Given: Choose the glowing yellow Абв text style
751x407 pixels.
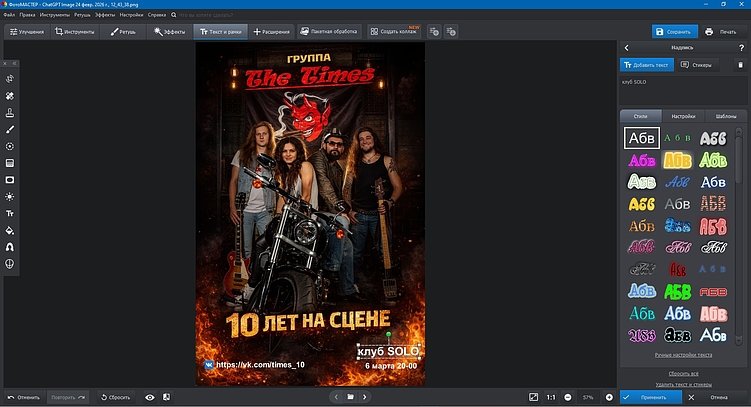Looking at the screenshot, I should point(677,160).
